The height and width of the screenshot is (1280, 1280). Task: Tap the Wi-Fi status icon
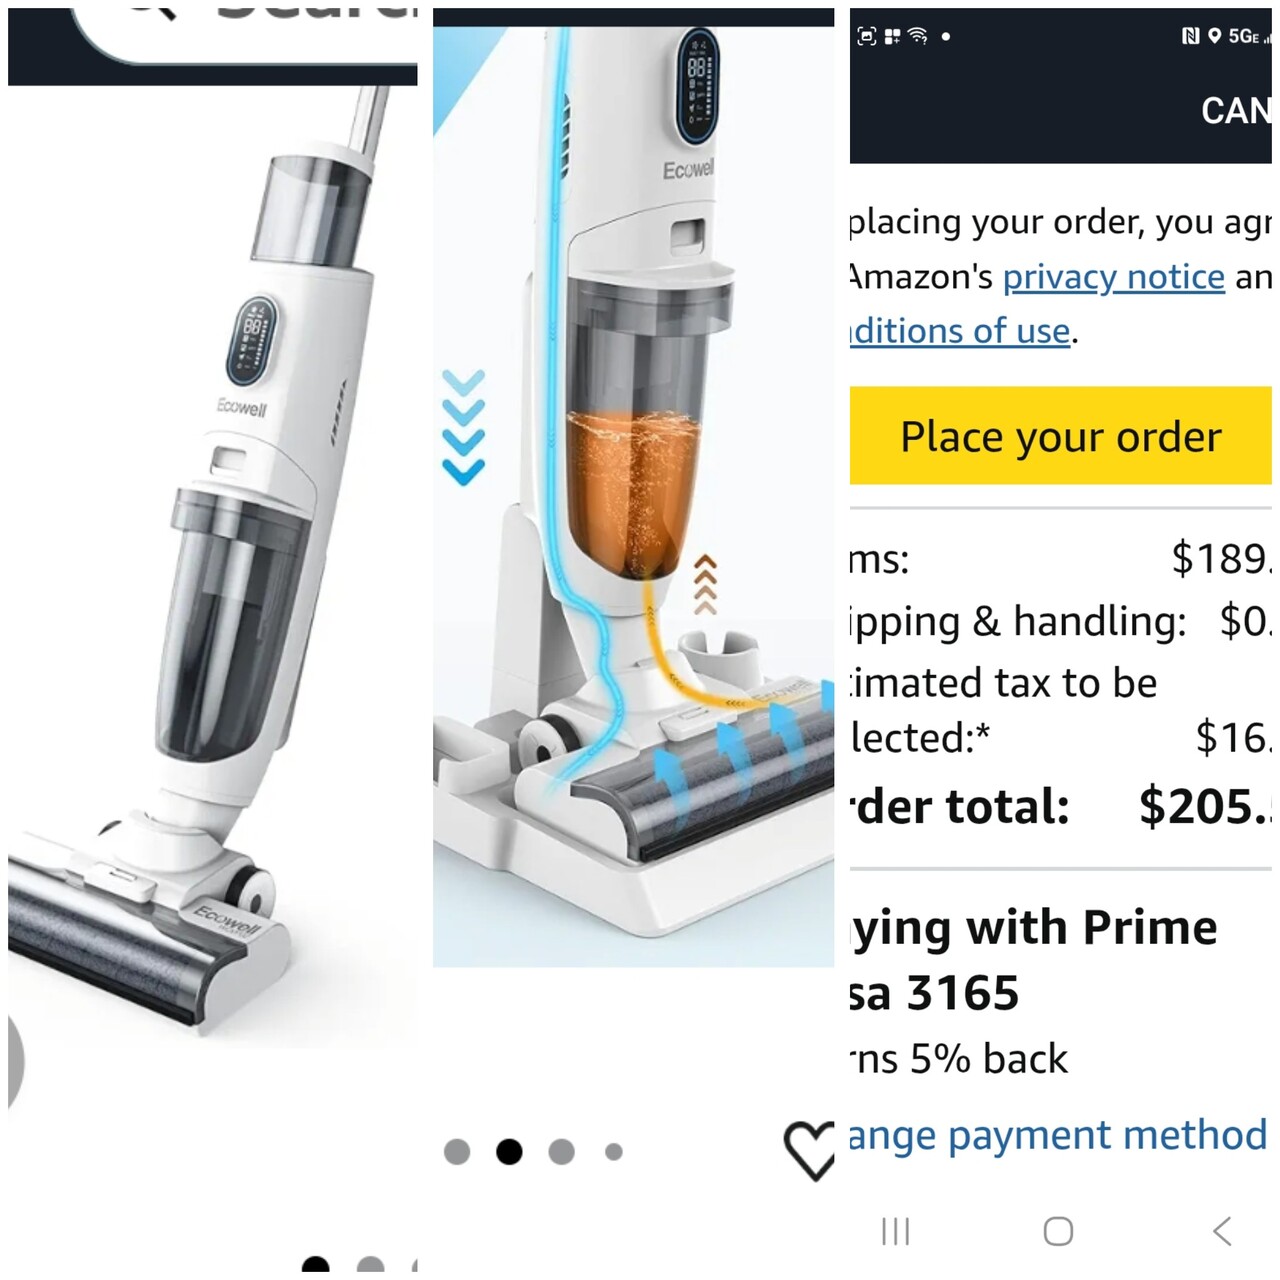point(917,36)
